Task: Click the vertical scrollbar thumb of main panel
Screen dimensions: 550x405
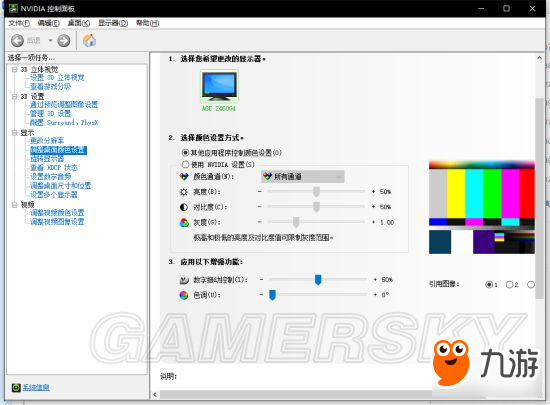Action: (539, 198)
